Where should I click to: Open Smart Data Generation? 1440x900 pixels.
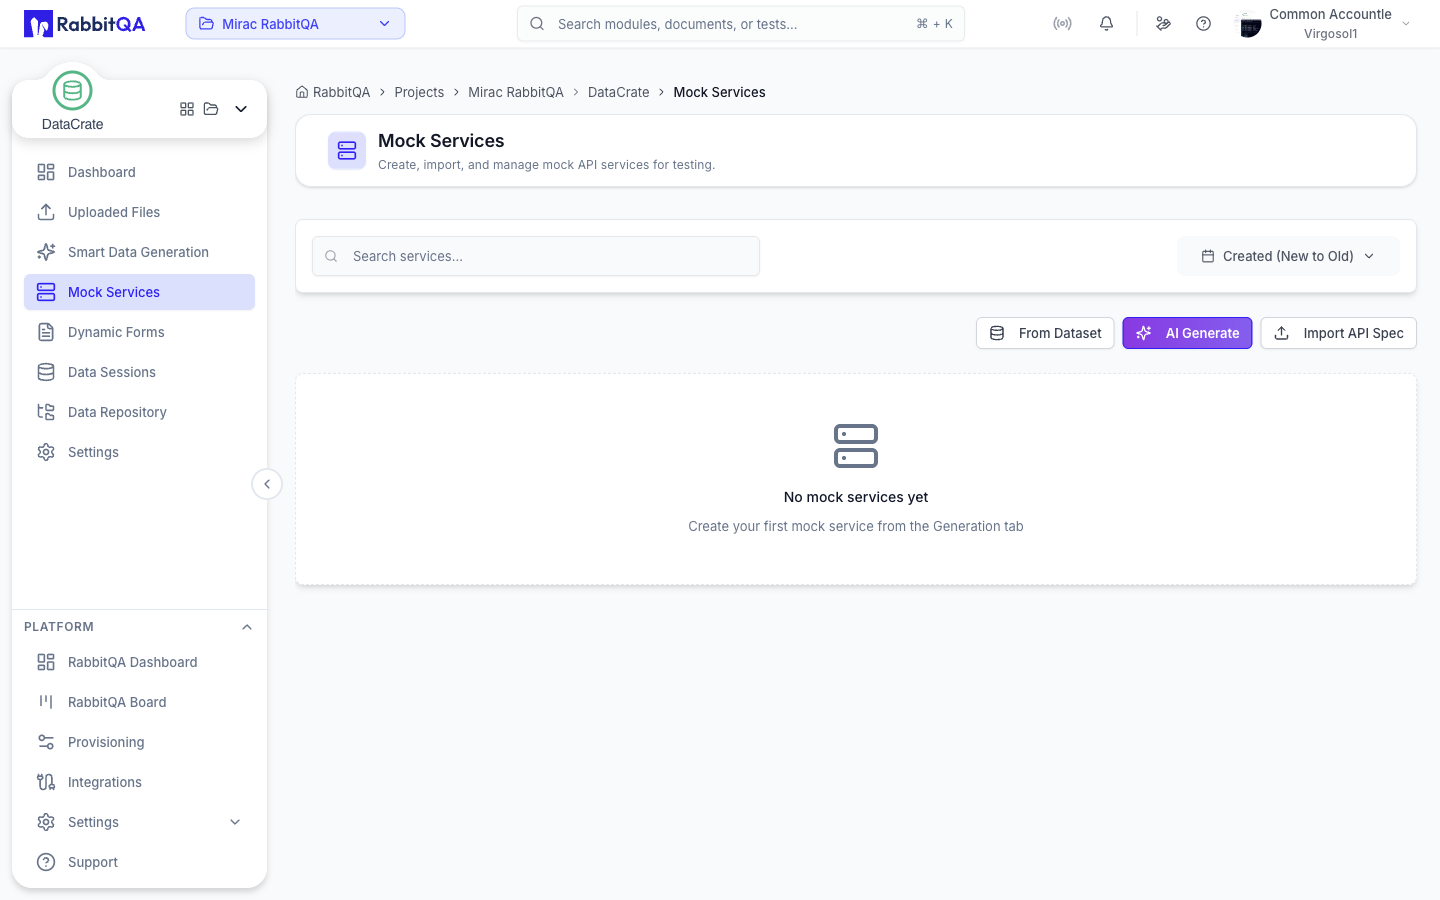pos(139,252)
